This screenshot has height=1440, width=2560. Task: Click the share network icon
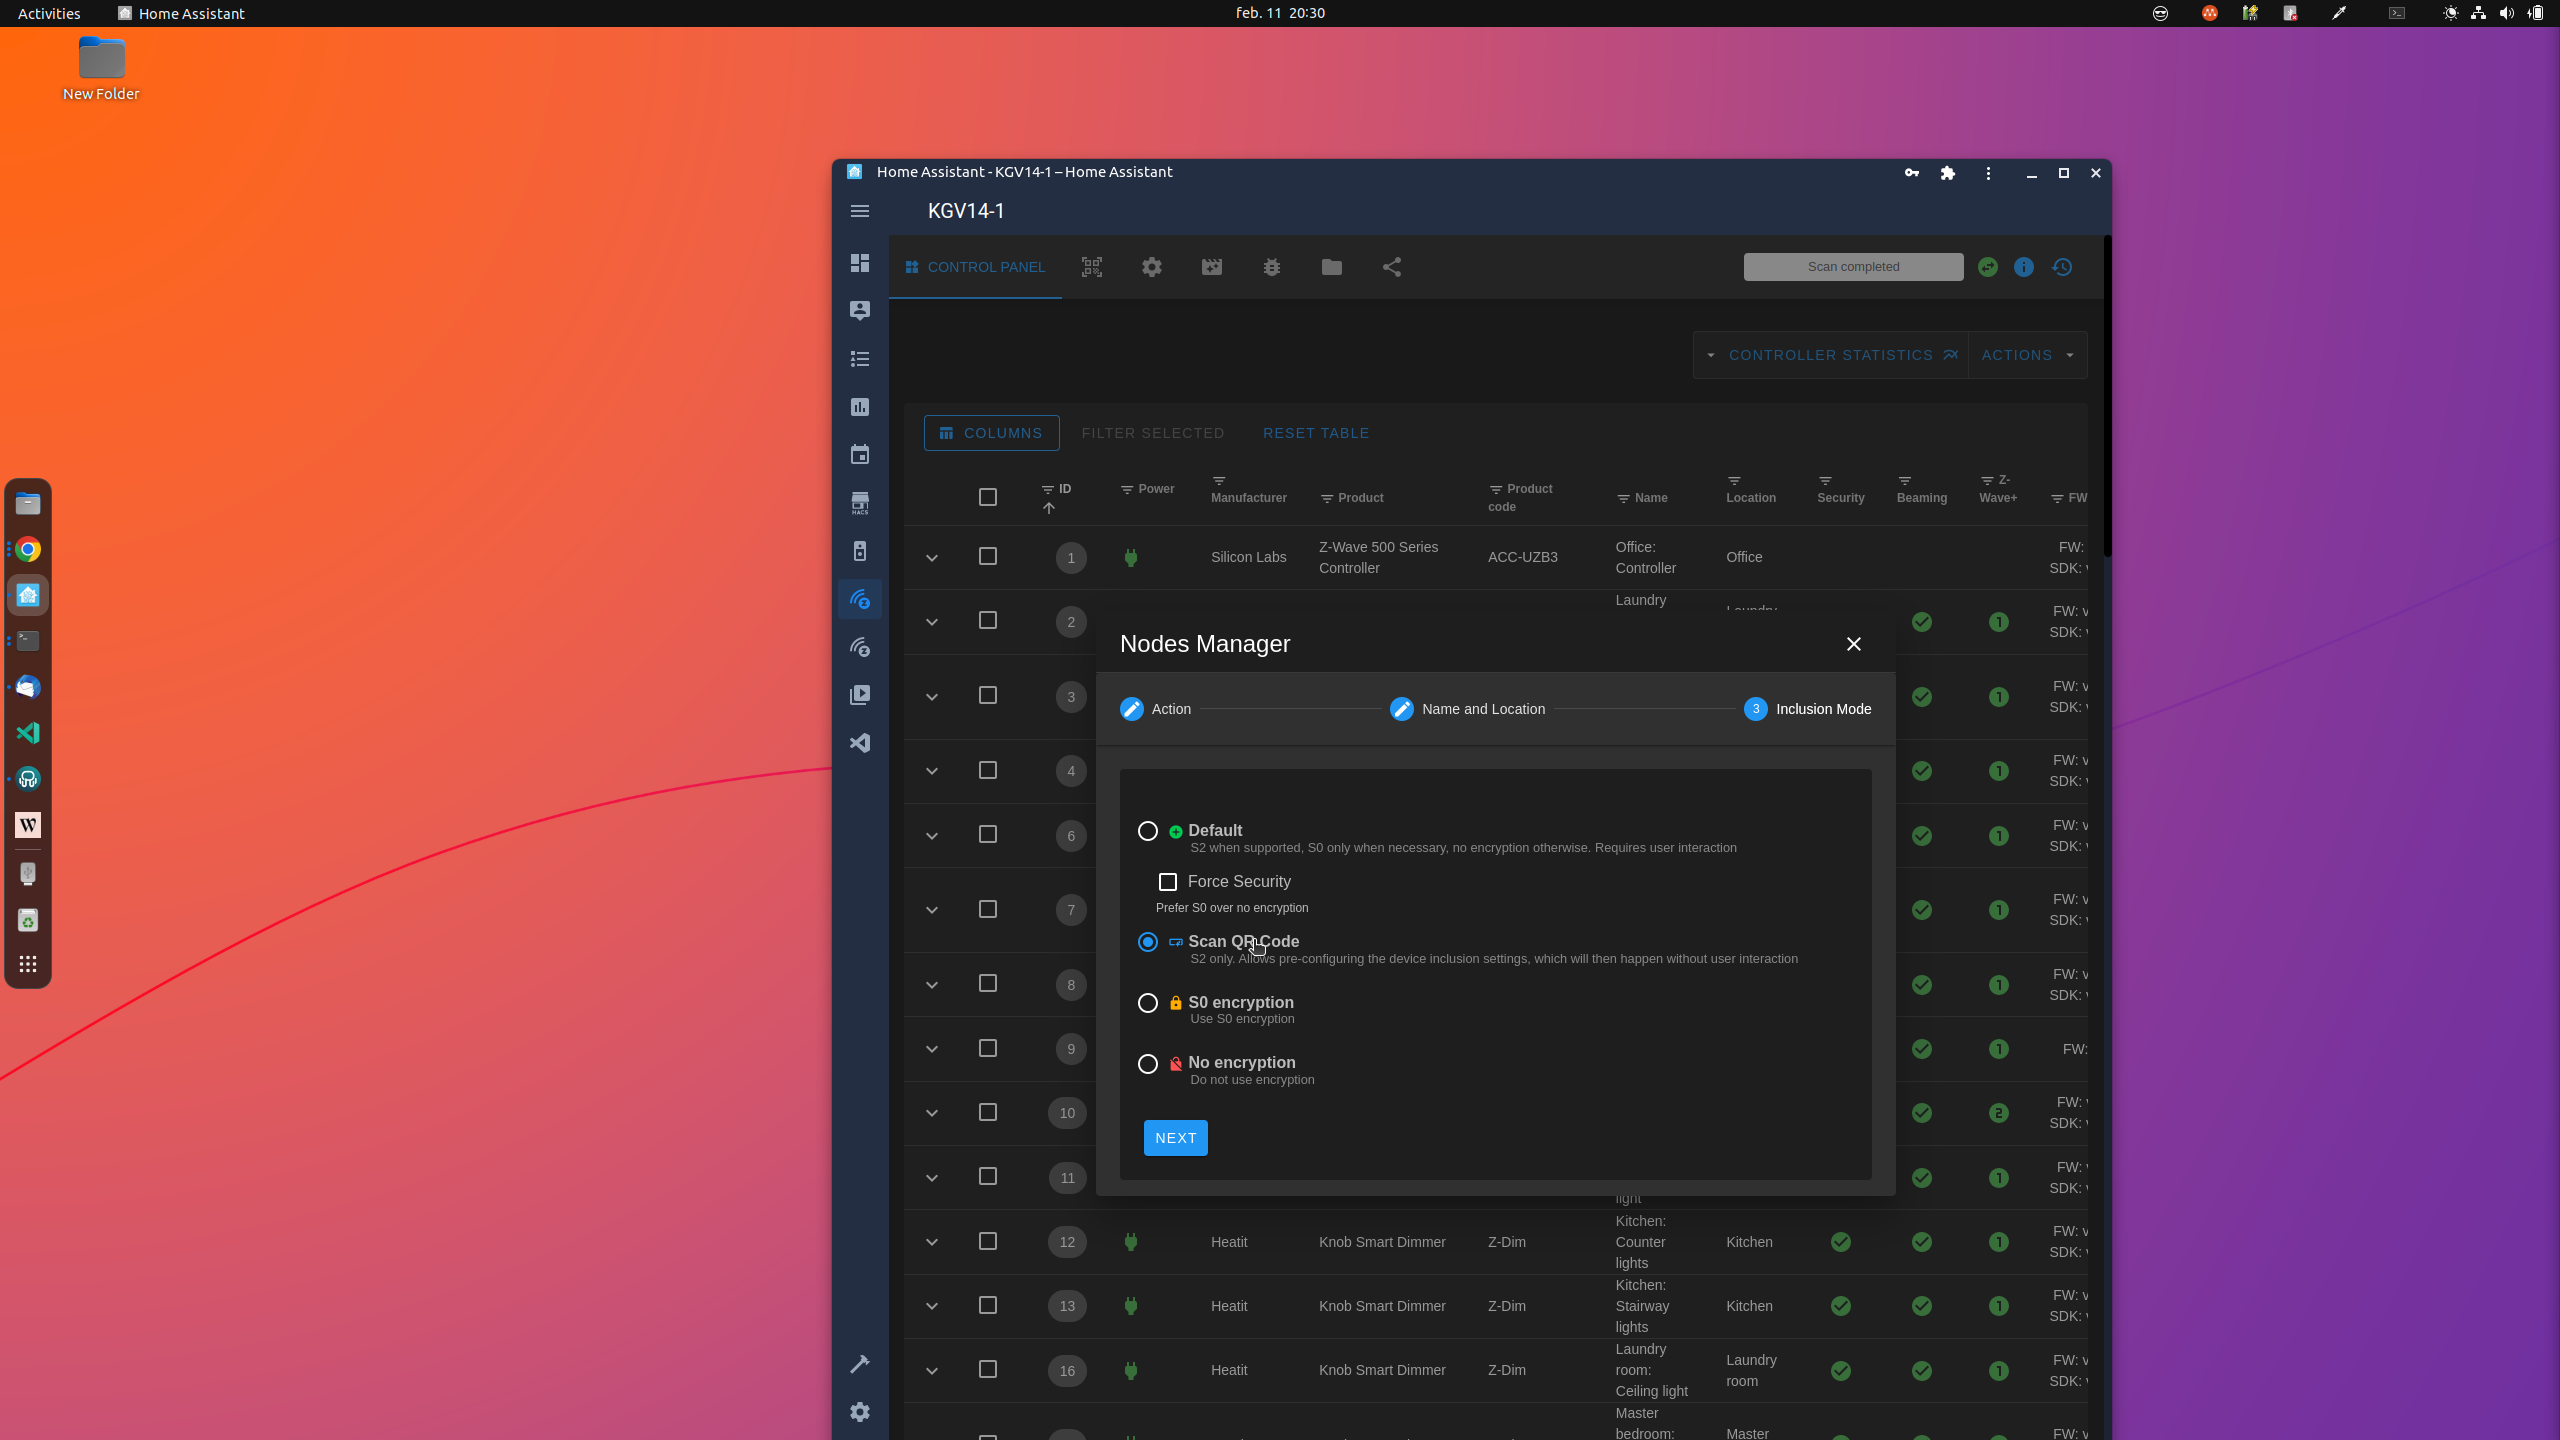coord(1391,267)
